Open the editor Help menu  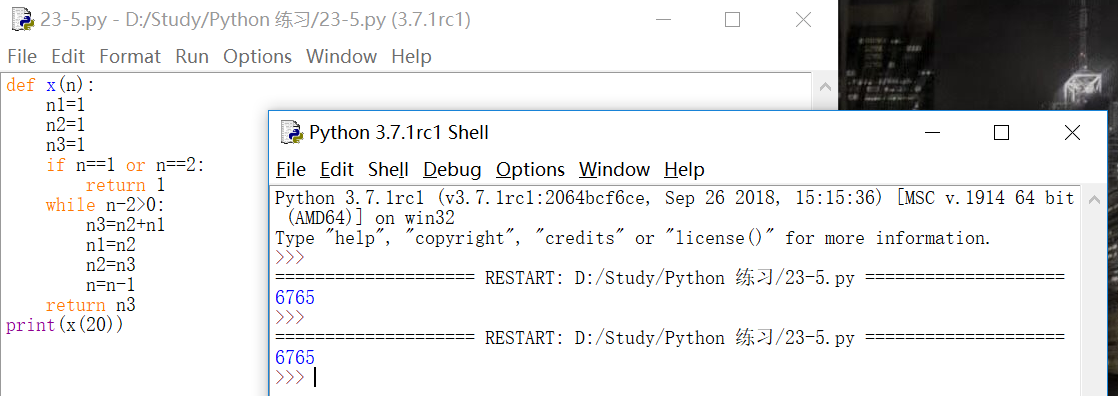411,56
